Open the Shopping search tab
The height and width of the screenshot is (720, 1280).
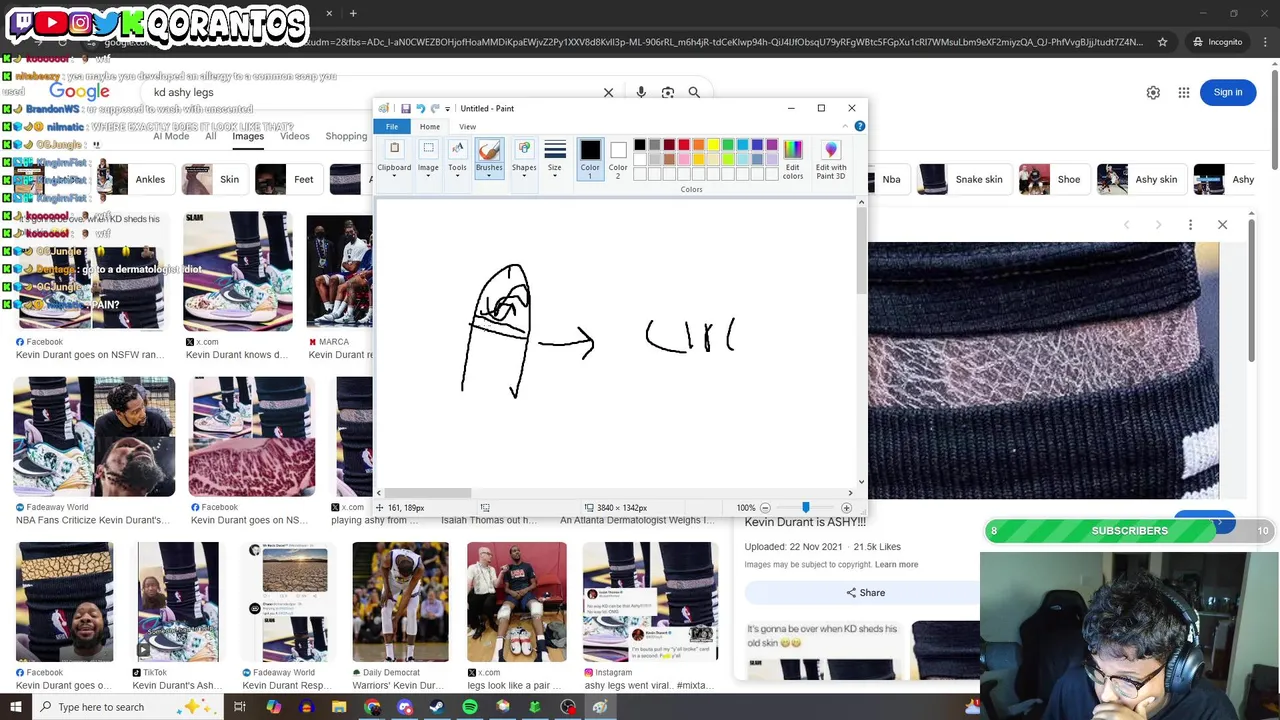(x=347, y=136)
